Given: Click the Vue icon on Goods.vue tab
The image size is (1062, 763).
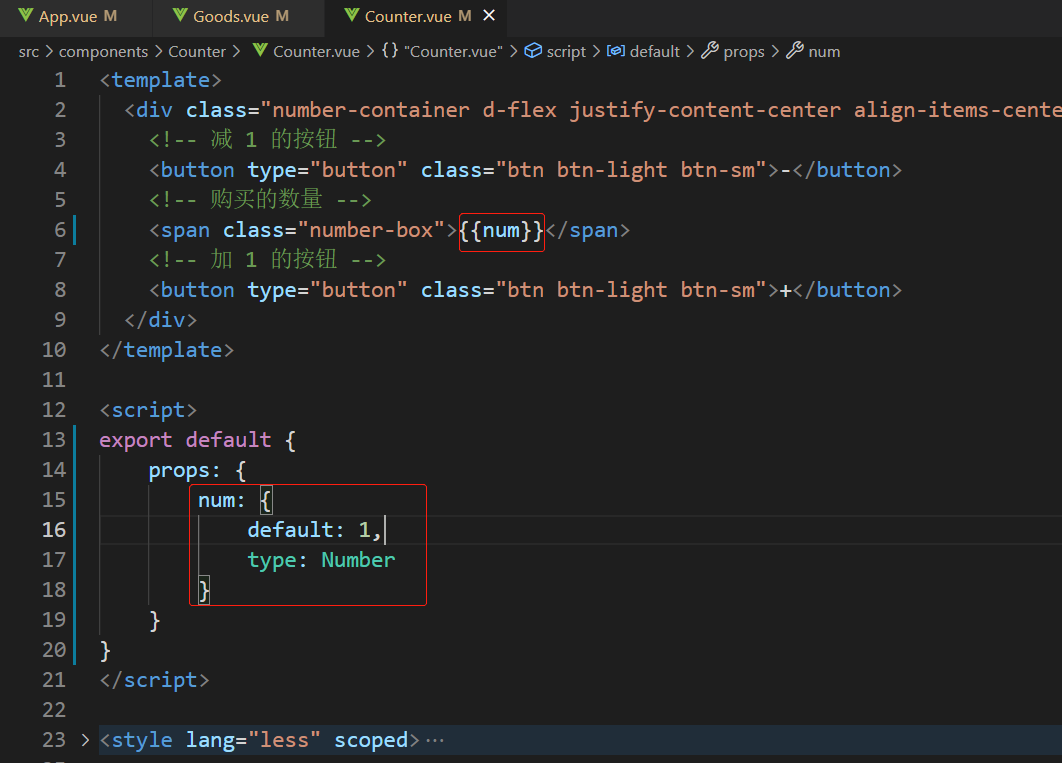Looking at the screenshot, I should click(180, 15).
